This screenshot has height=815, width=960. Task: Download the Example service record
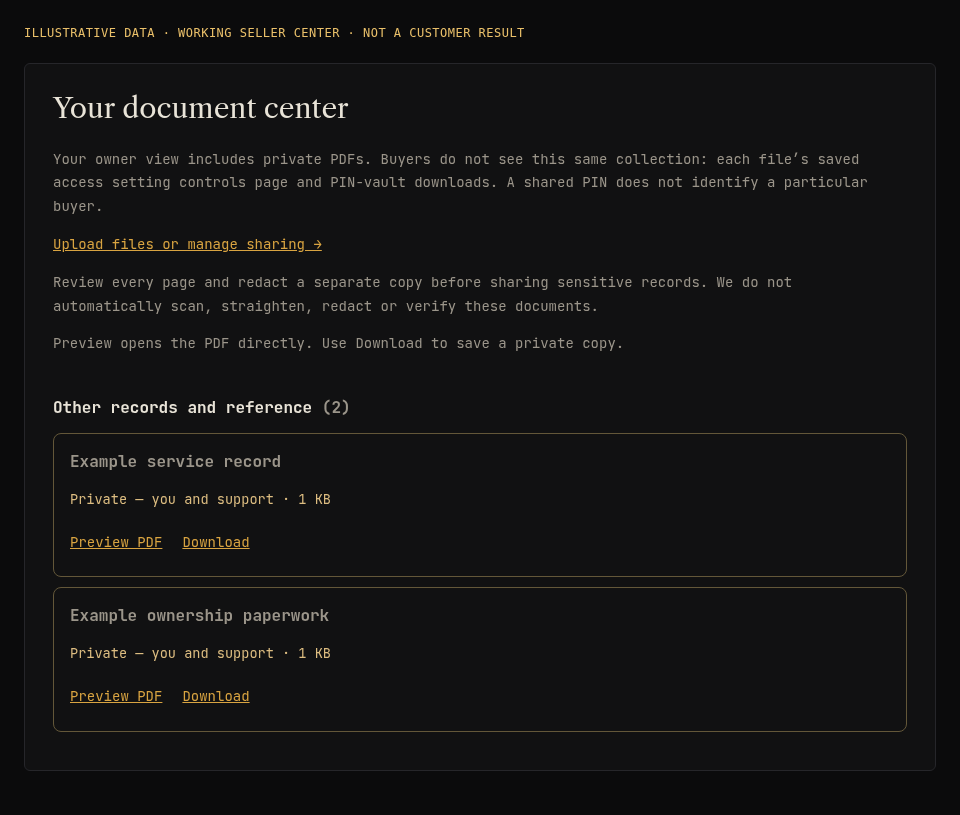(x=216, y=543)
